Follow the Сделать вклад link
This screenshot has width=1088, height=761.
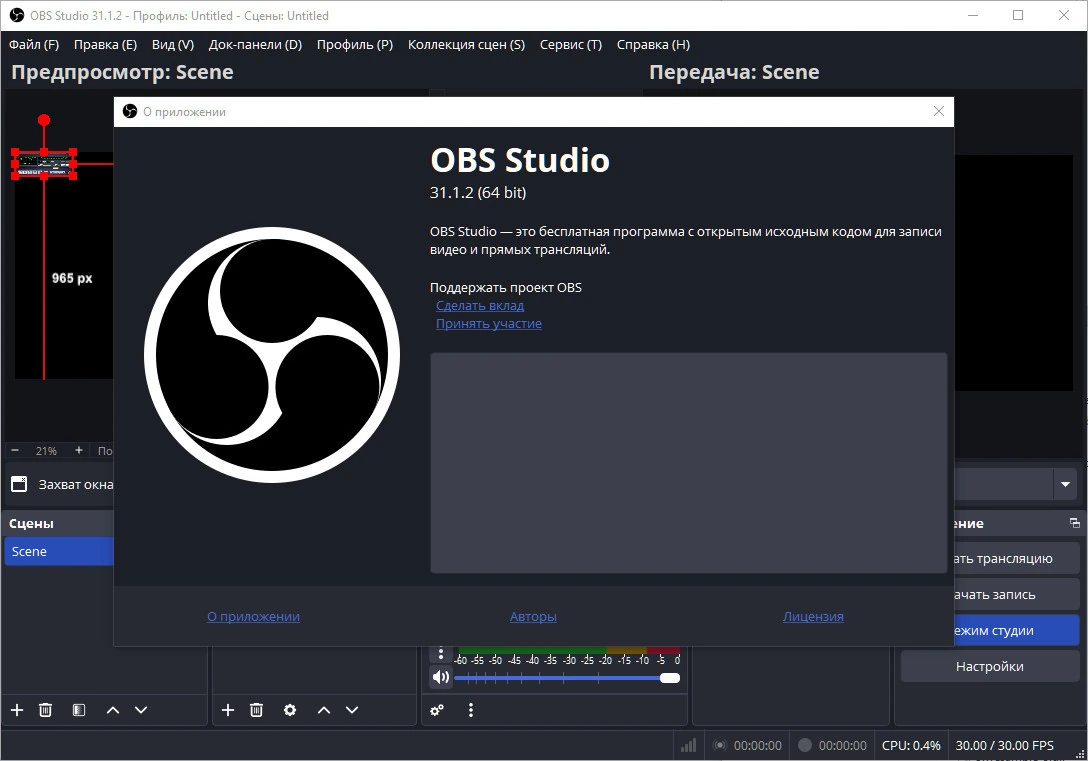click(479, 305)
